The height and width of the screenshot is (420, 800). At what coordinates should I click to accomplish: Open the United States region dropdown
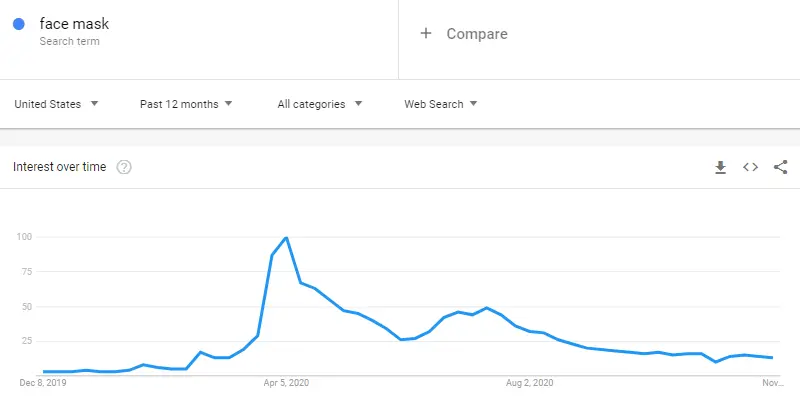(56, 104)
